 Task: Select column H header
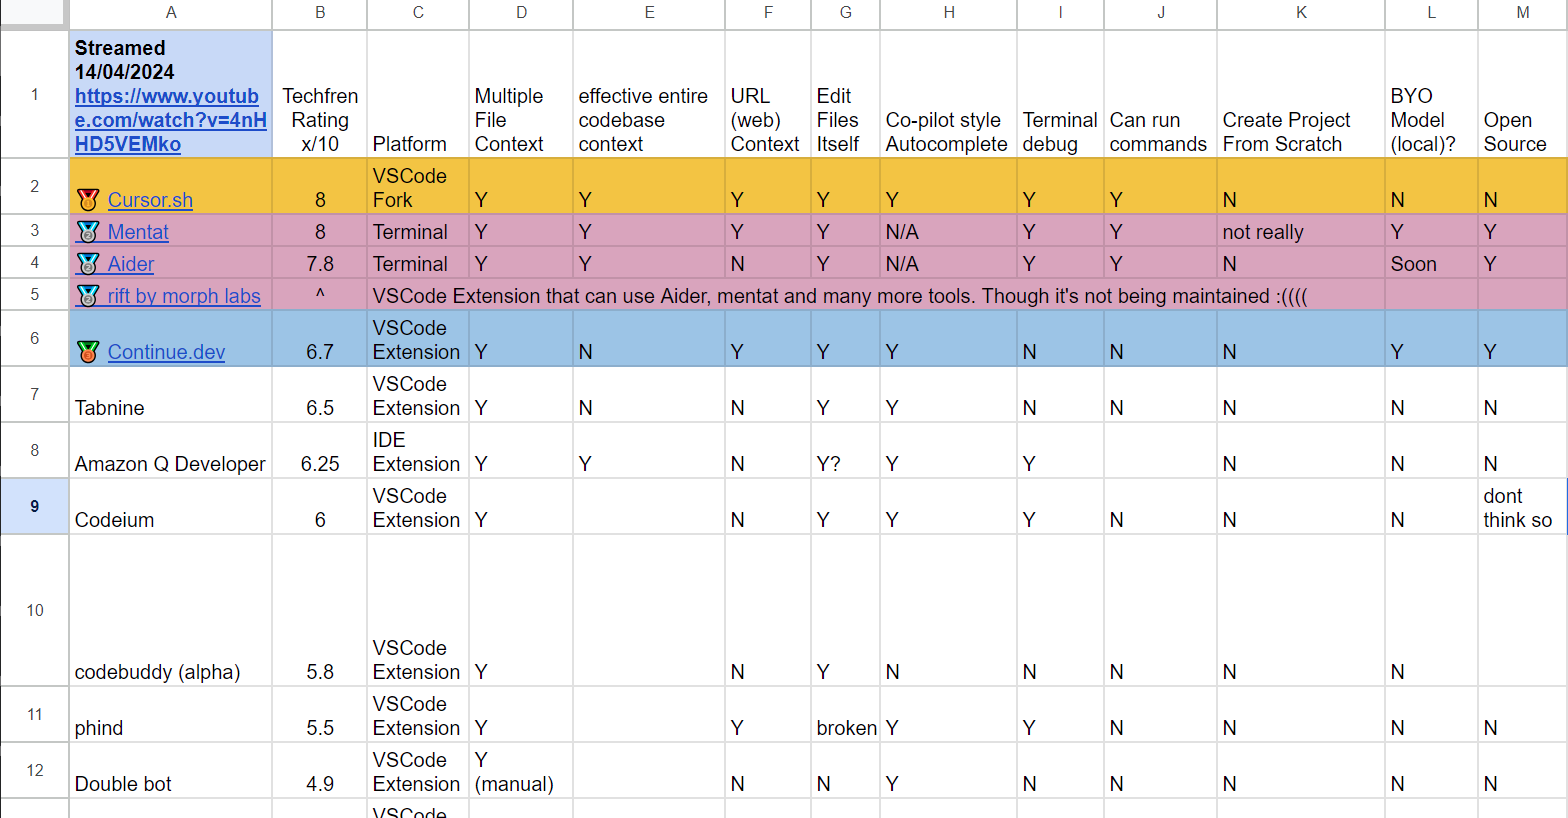point(948,13)
